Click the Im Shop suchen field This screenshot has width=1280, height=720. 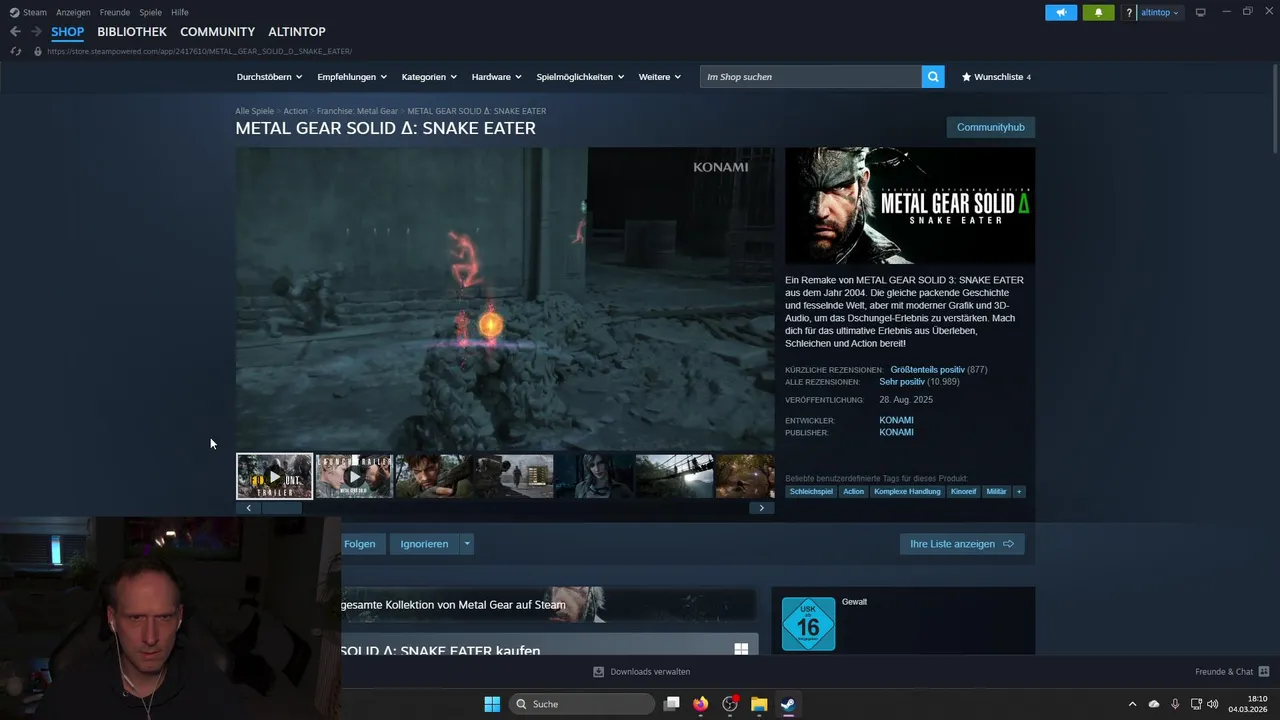click(x=811, y=77)
